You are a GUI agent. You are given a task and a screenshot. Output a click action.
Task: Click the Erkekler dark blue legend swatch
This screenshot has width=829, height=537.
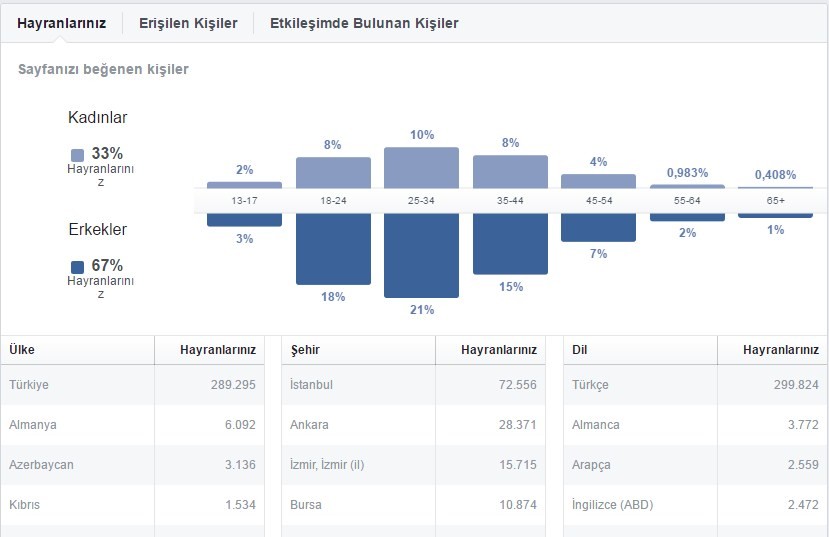[x=77, y=267]
